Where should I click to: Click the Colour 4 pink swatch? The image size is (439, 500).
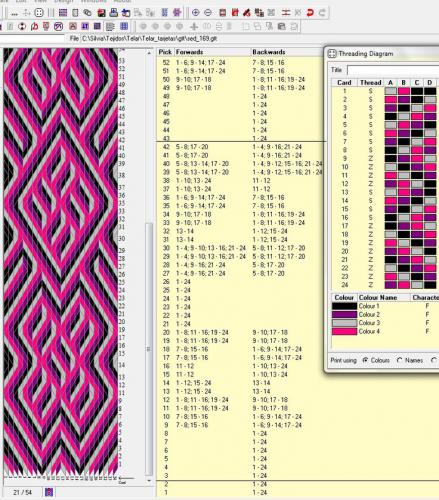point(344,331)
